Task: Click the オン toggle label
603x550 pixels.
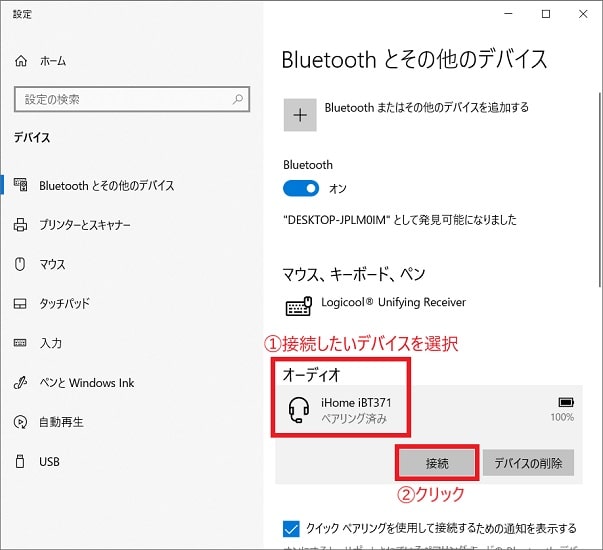Action: [338, 188]
